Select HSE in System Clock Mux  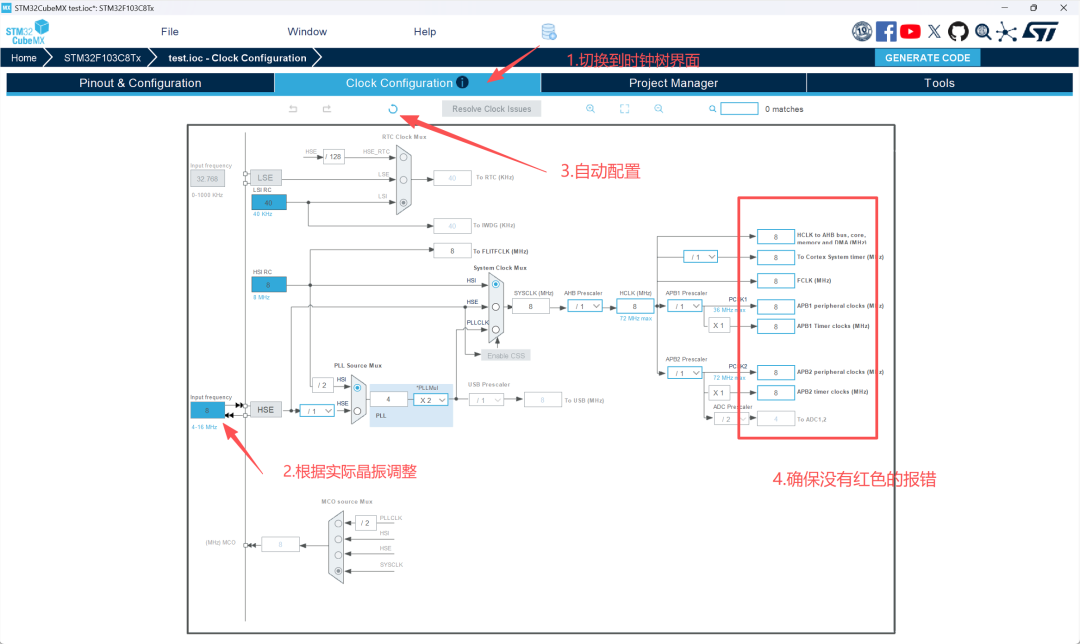(x=496, y=307)
